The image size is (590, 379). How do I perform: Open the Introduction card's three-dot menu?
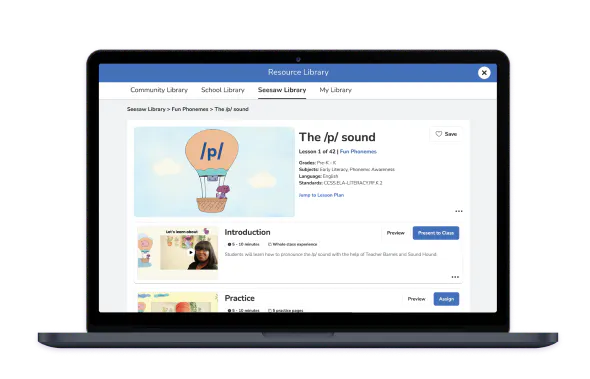[x=455, y=277]
